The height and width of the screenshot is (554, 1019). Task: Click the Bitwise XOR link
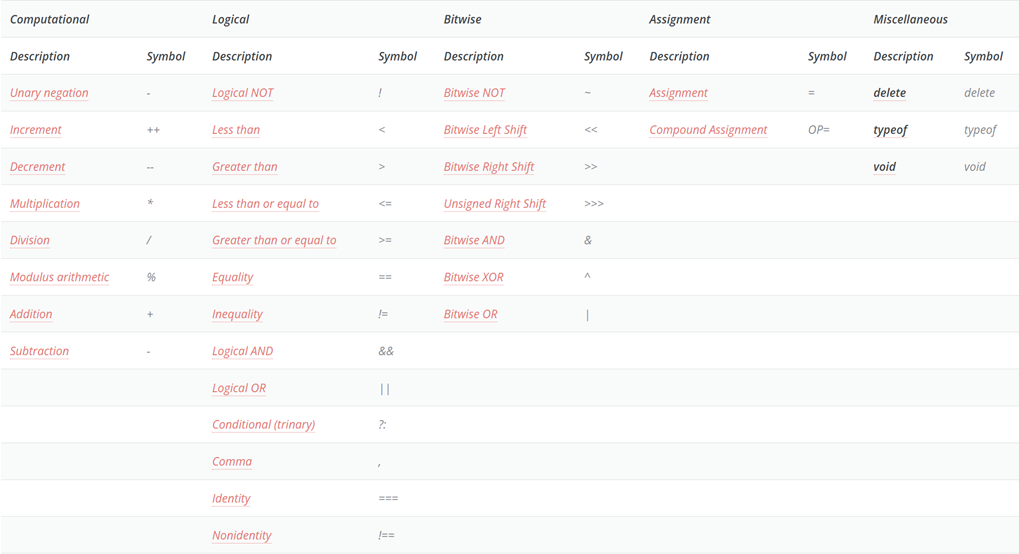(x=473, y=277)
